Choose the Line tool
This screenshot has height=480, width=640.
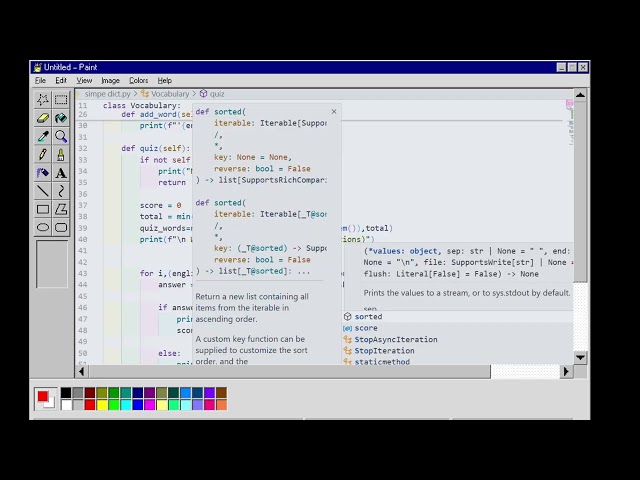(x=43, y=191)
